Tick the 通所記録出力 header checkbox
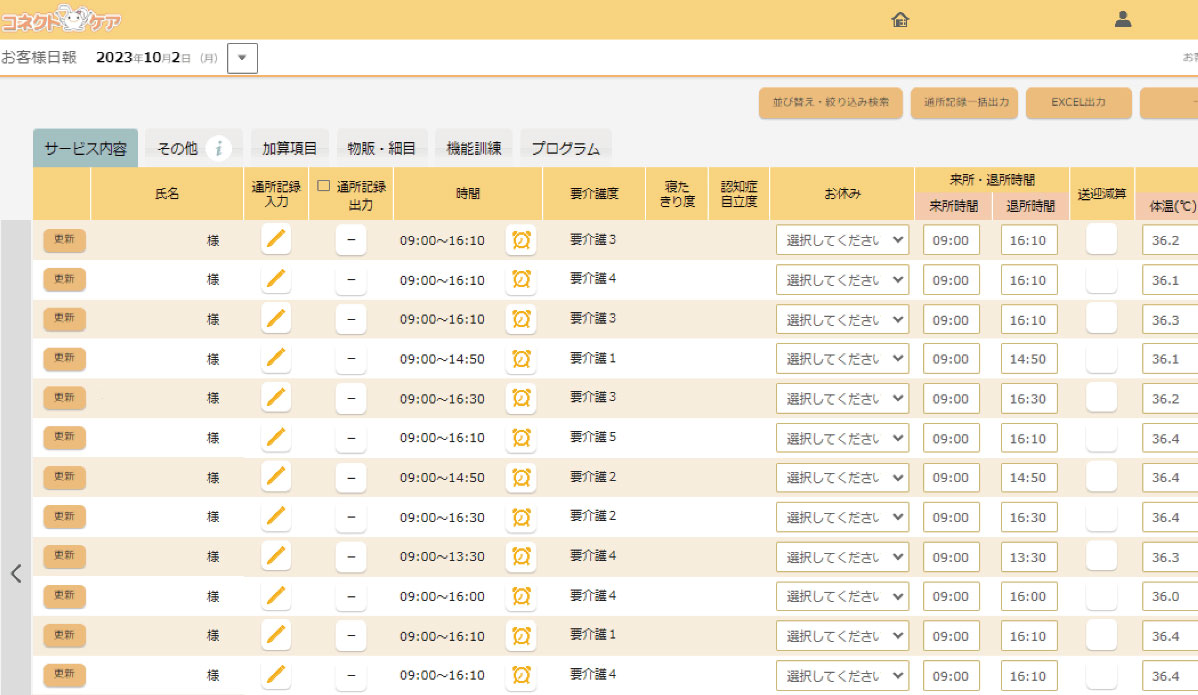The width and height of the screenshot is (1198, 695). (x=324, y=186)
